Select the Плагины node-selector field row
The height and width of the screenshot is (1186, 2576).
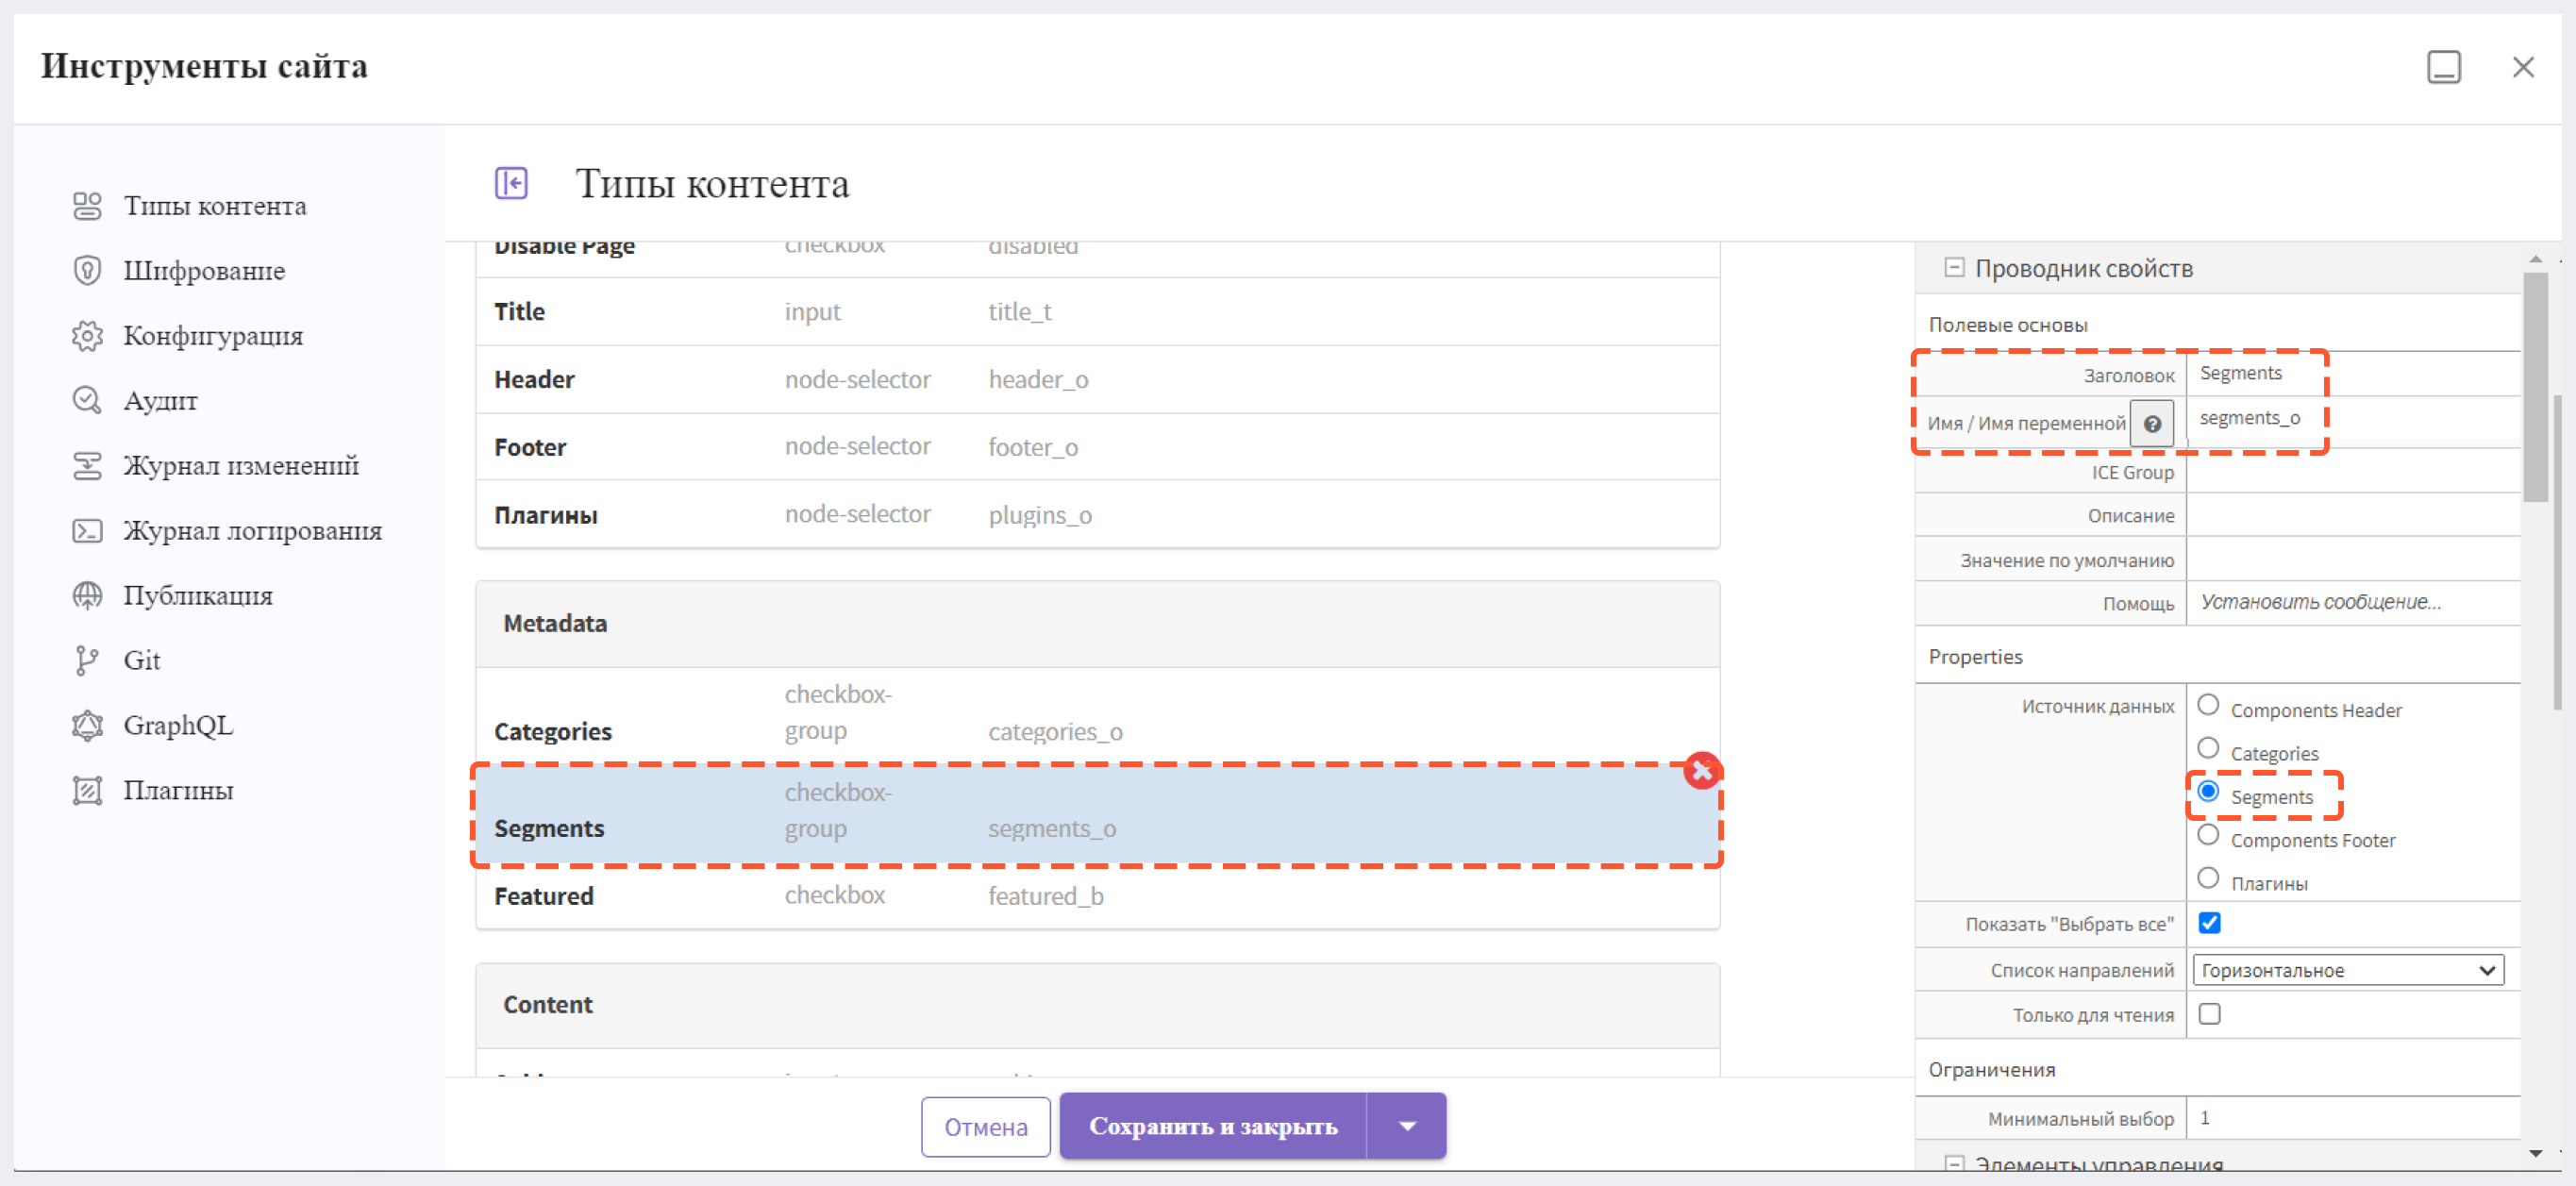click(1097, 514)
